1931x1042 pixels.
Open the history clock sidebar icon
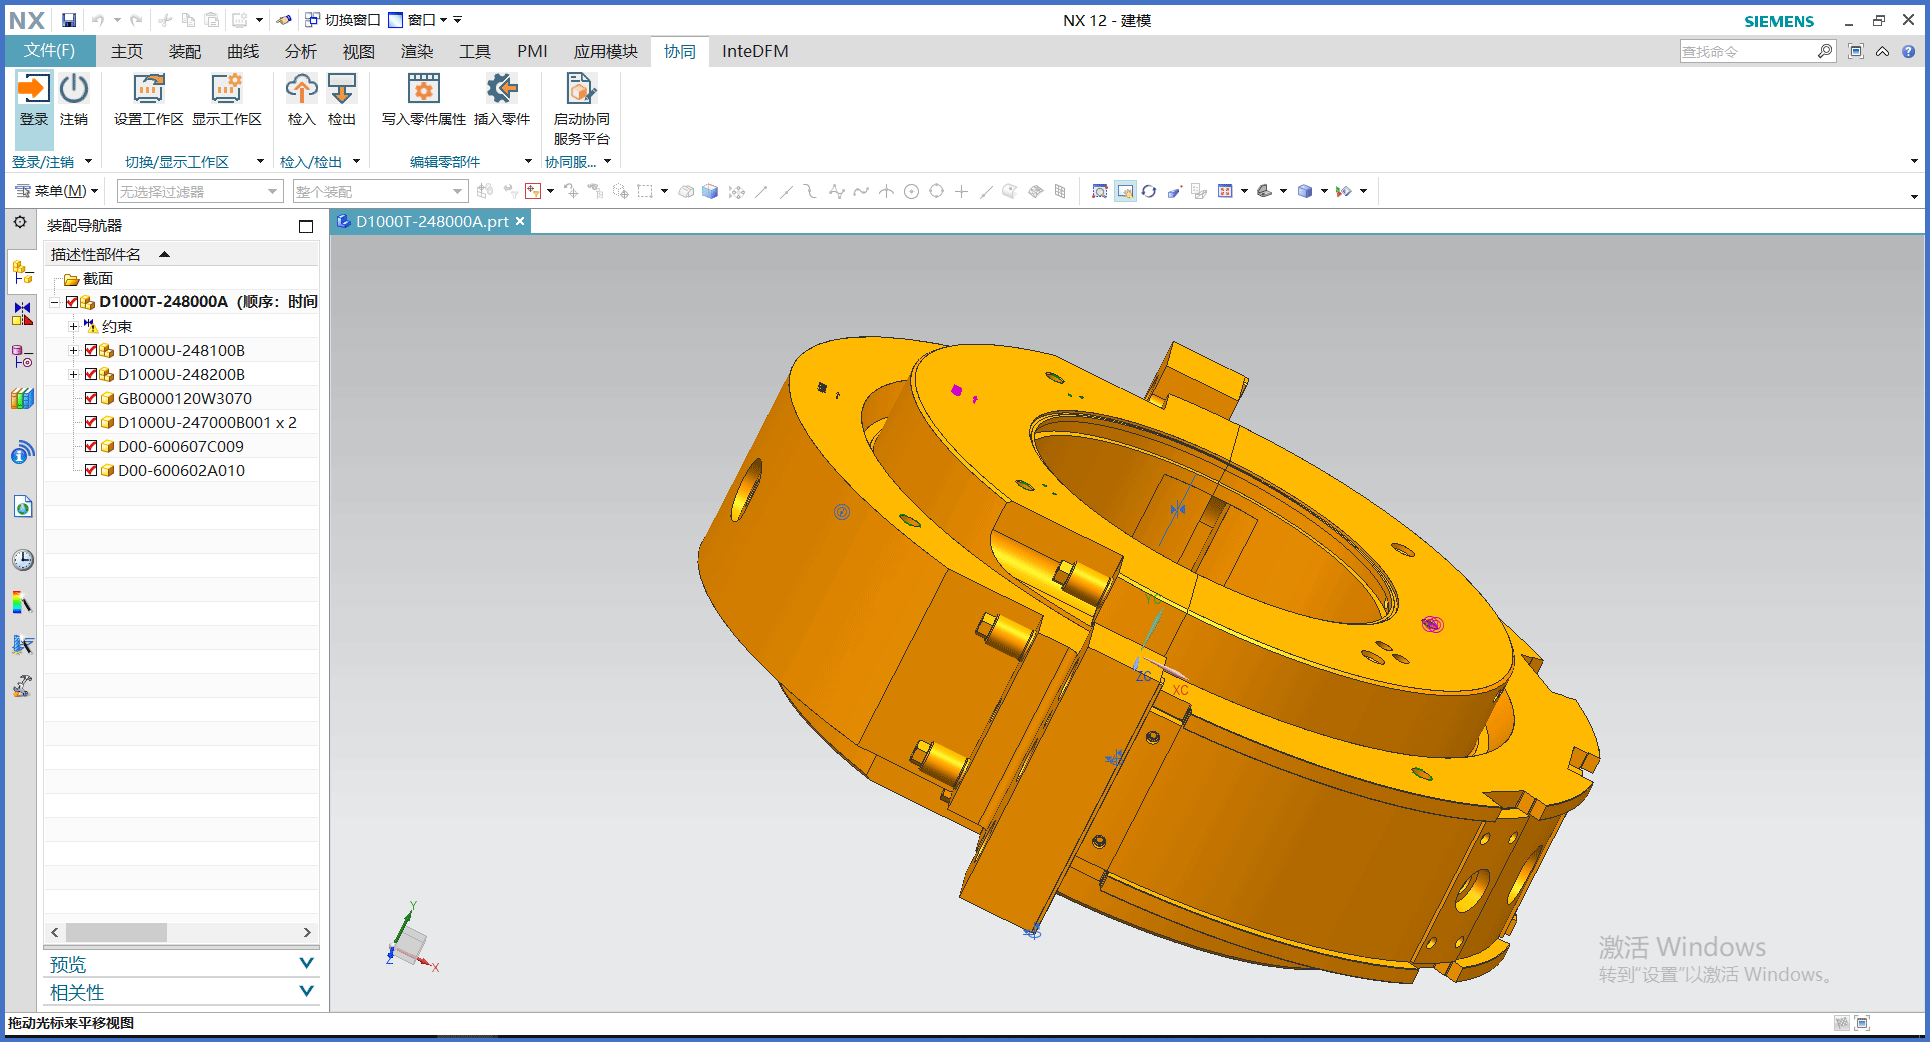tap(22, 560)
